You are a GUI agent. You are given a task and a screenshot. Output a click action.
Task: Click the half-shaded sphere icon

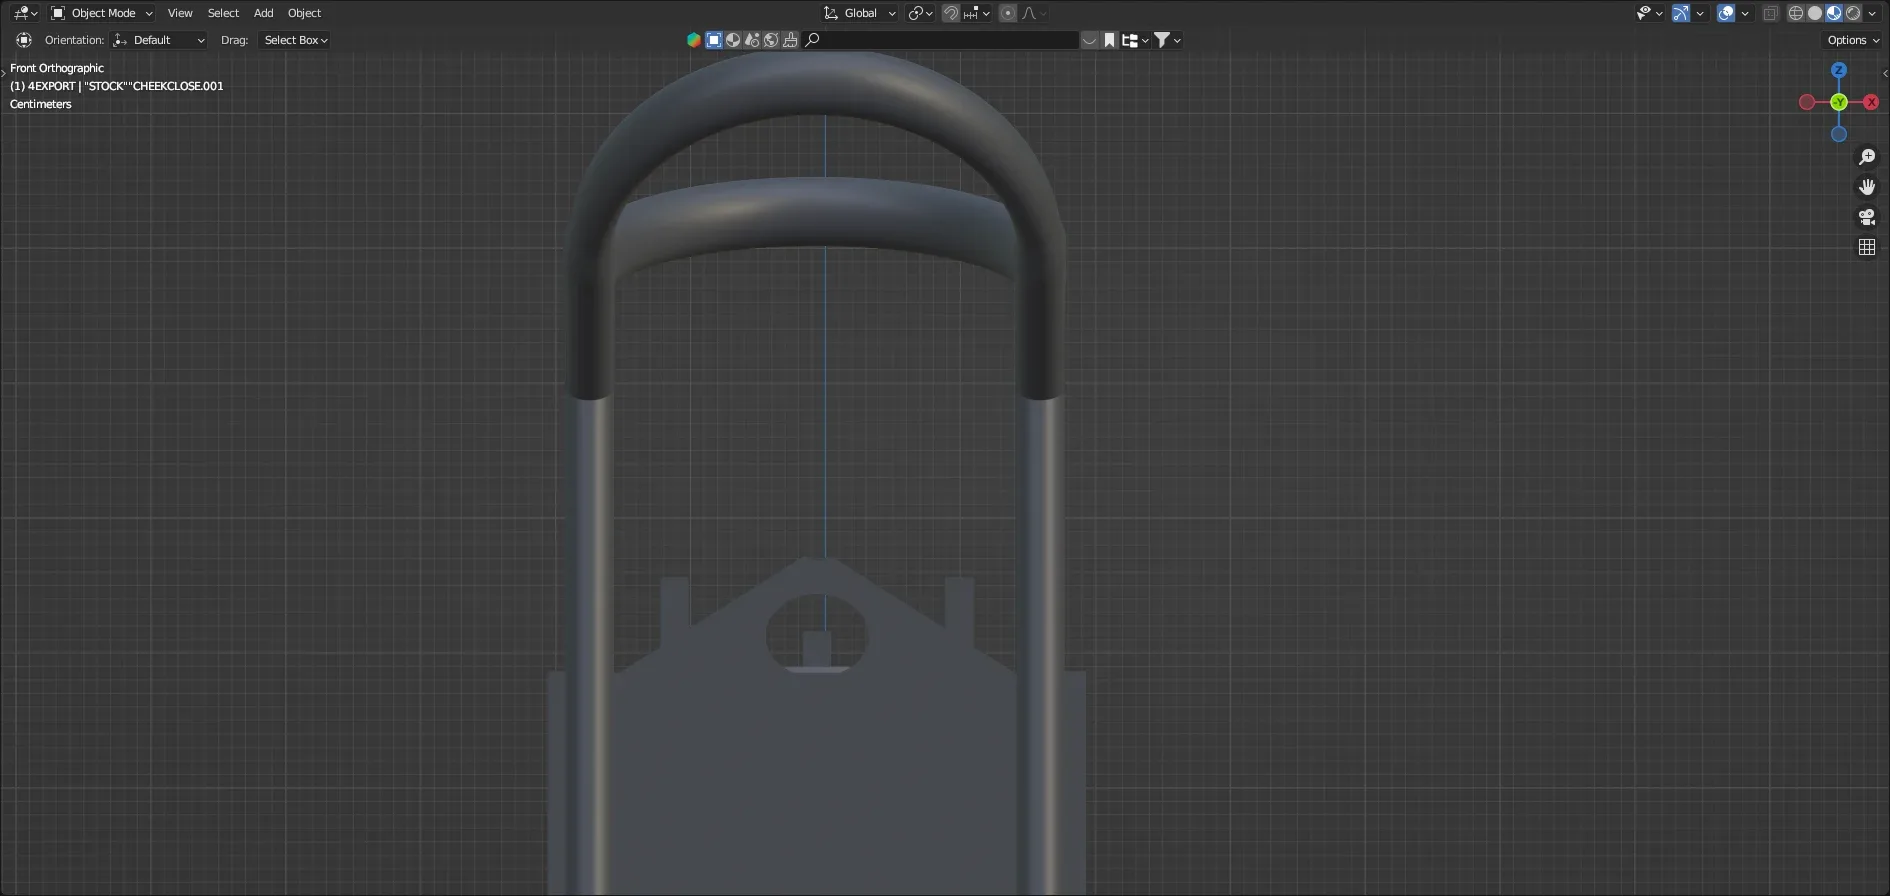pyautogui.click(x=733, y=40)
